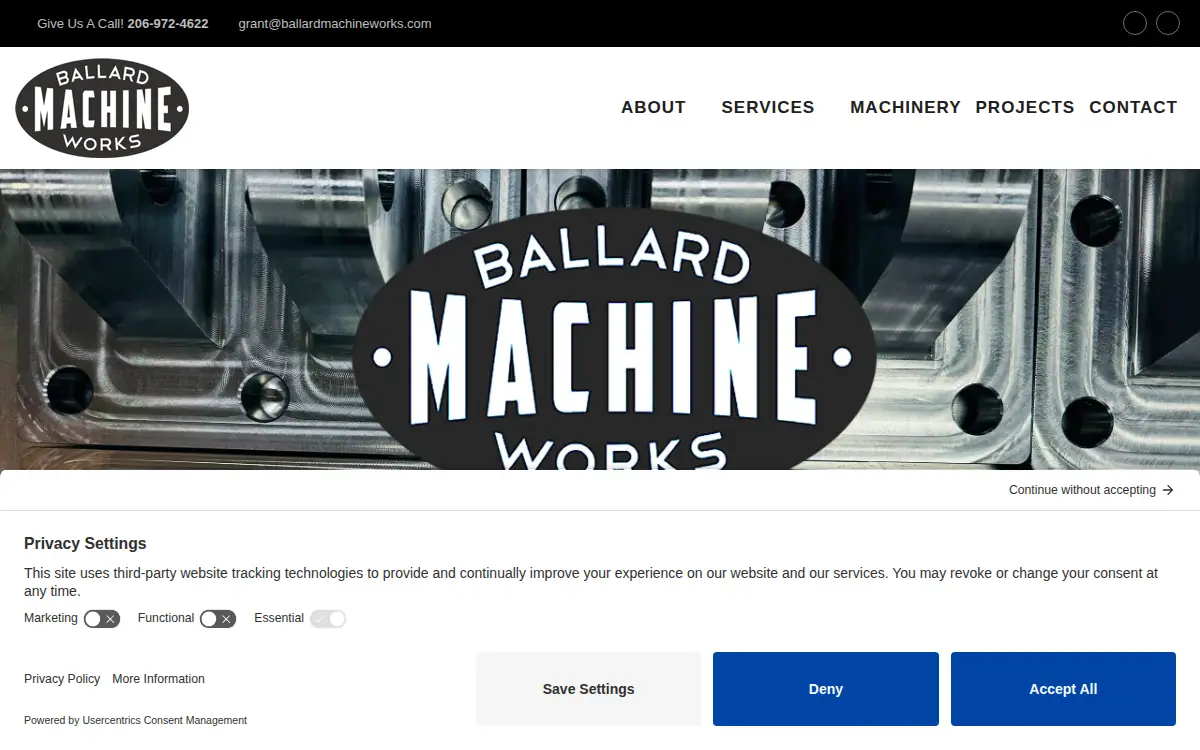The image size is (1200, 750).
Task: Click the Ballard Machine Works header logo
Action: [x=102, y=108]
